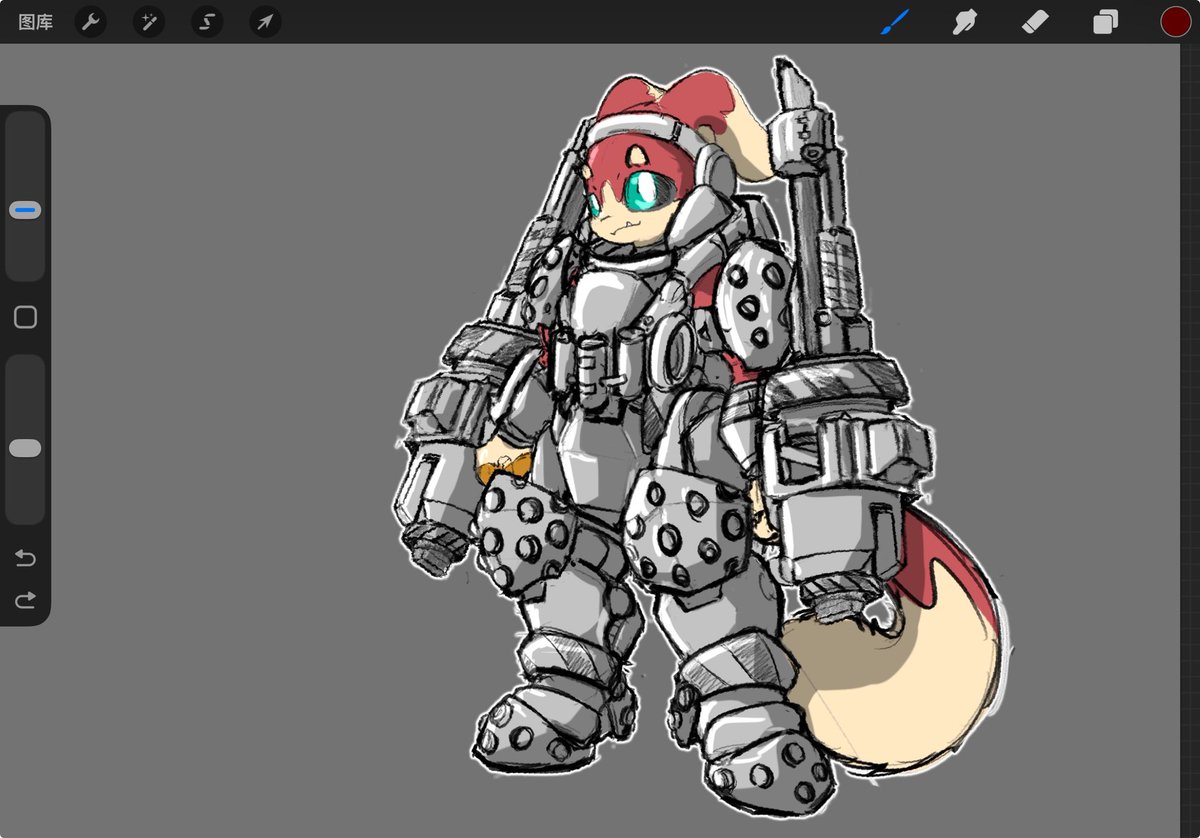Open the Actions wrench menu
The image size is (1200, 838).
tap(91, 22)
